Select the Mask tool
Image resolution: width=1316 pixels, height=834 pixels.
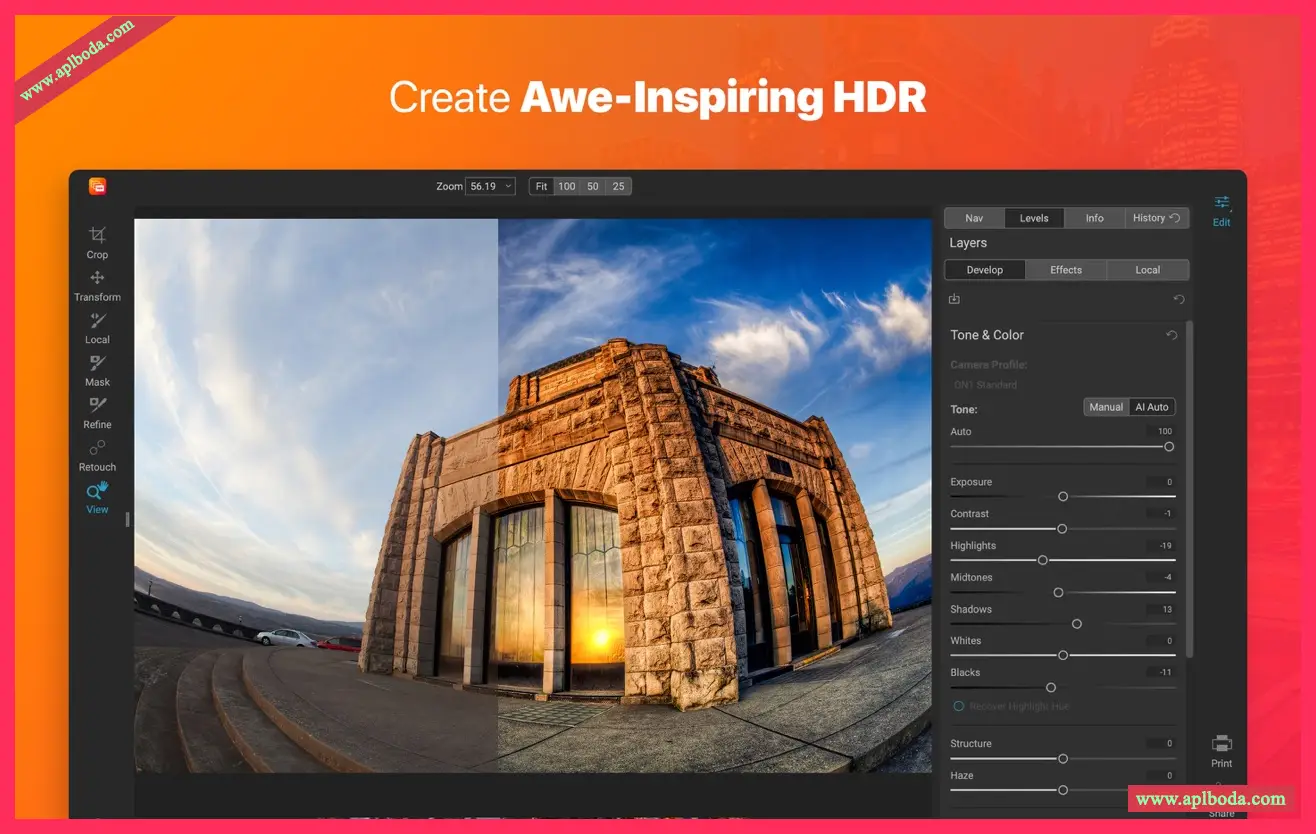tap(97, 369)
